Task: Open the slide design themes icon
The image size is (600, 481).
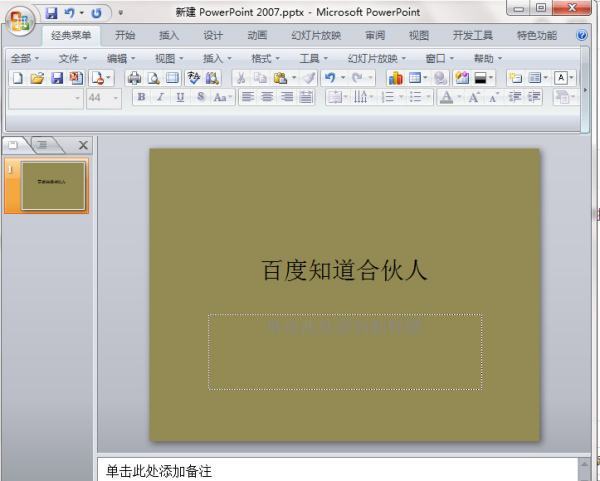Action: [x=462, y=78]
